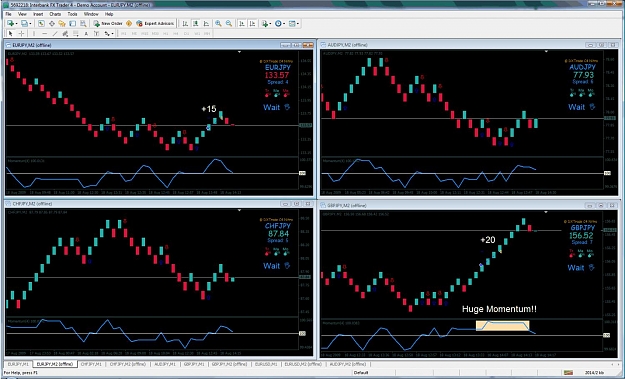
Task: Expand the Periods dropdown arrow
Action: coord(284,24)
